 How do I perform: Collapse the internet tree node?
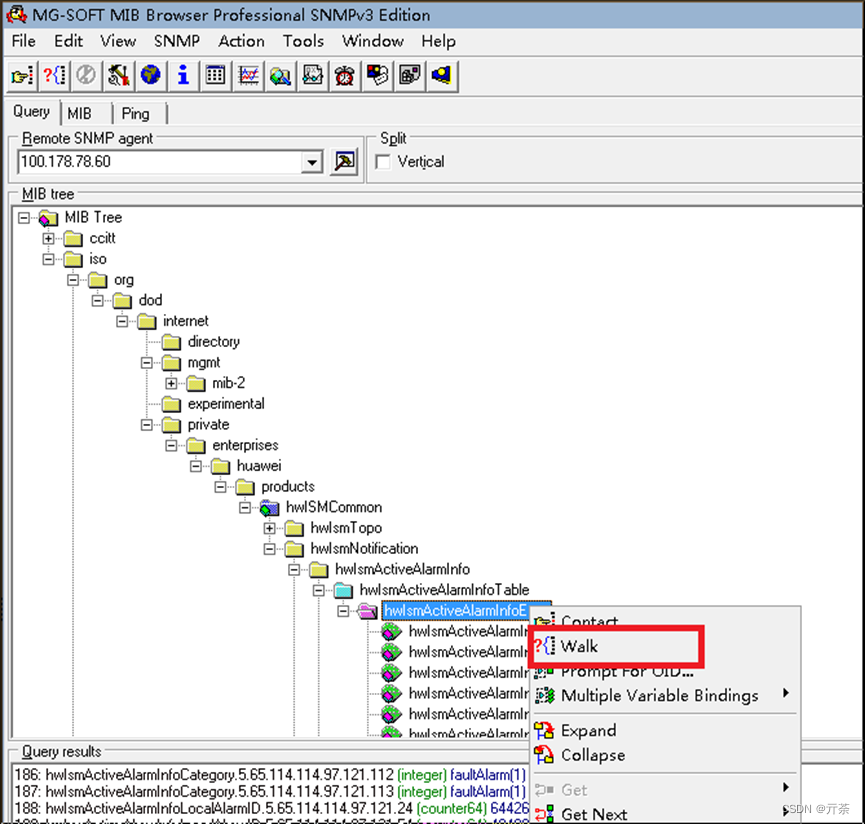click(122, 321)
